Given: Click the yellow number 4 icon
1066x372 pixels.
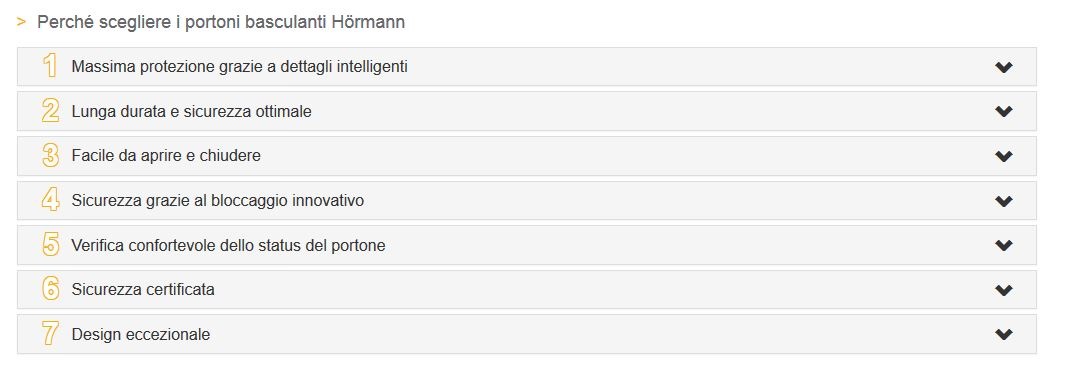Looking at the screenshot, I should pos(50,201).
